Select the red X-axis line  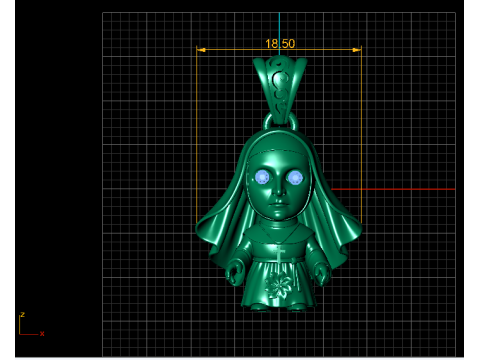393,189
